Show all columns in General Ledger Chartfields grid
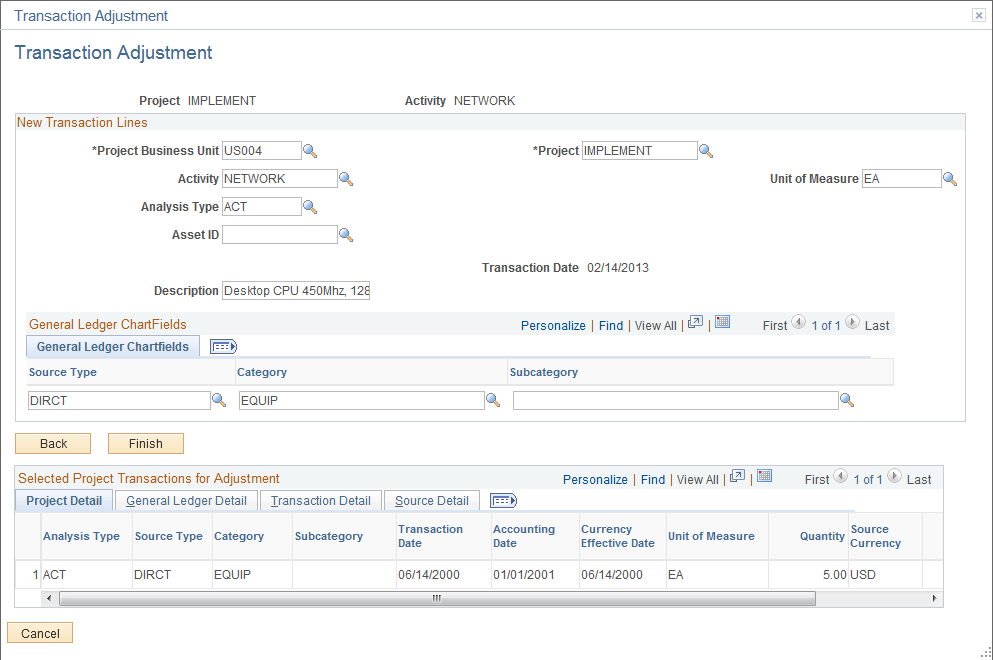The width and height of the screenshot is (993, 660). (222, 346)
